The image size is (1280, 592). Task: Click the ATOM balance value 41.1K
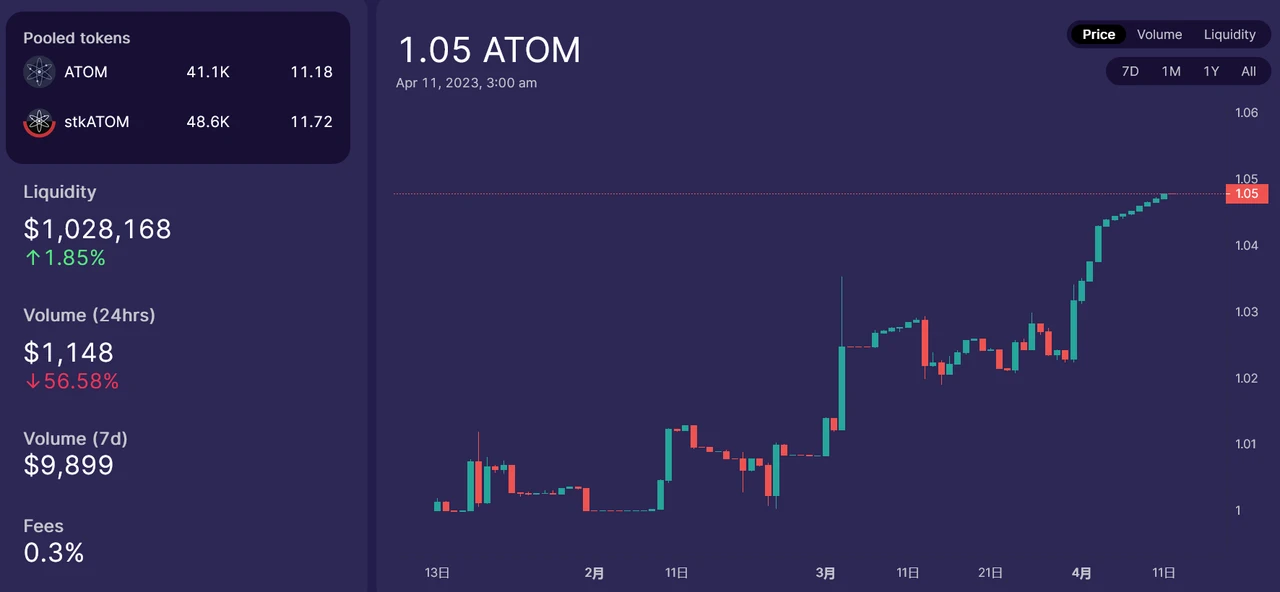coord(208,71)
